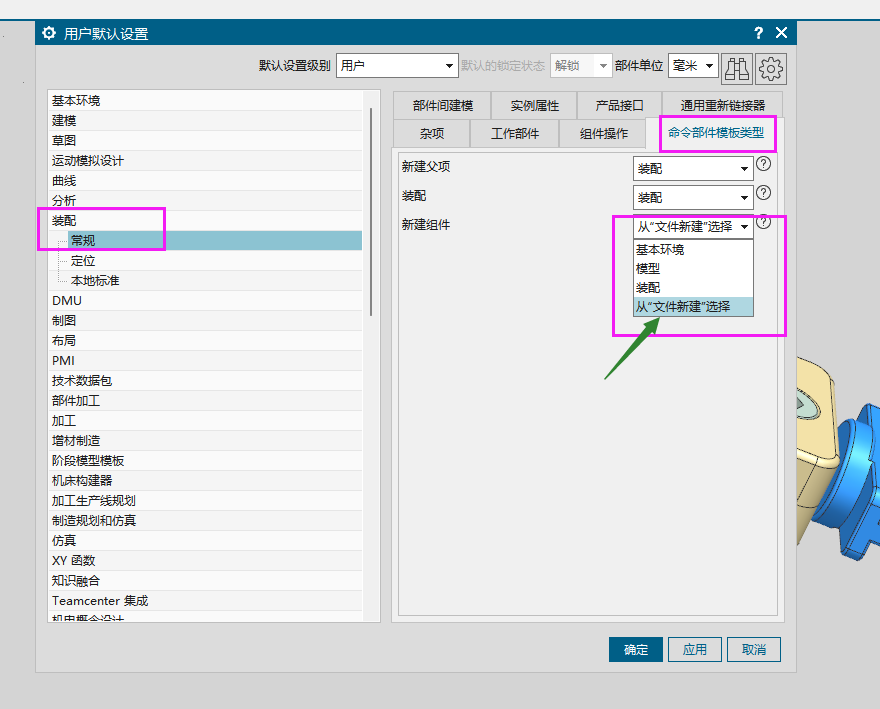
Task: Switch to the 组件操作 tab
Action: pyautogui.click(x=603, y=134)
